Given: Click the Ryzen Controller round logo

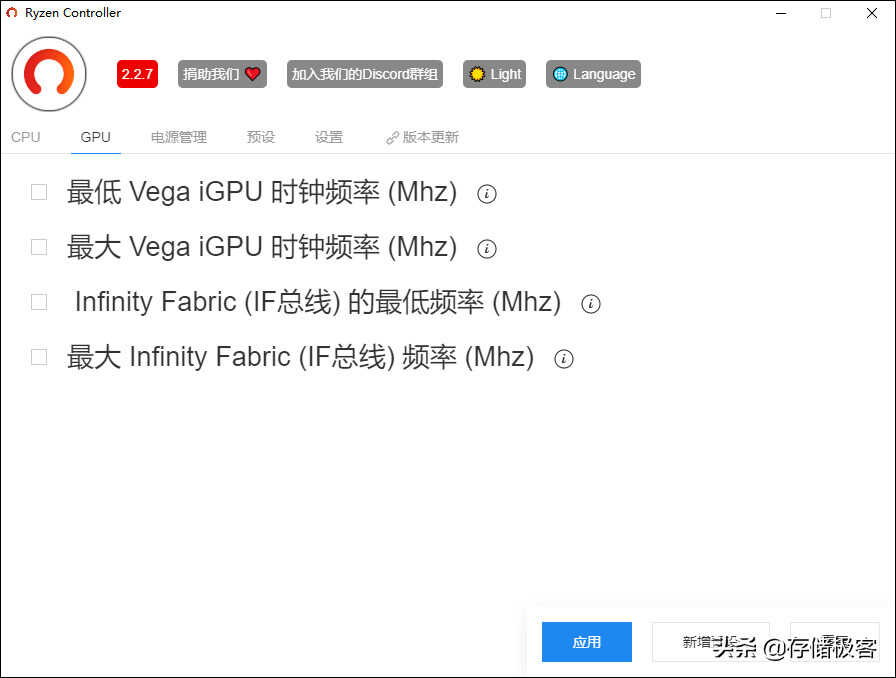Looking at the screenshot, I should pos(49,74).
